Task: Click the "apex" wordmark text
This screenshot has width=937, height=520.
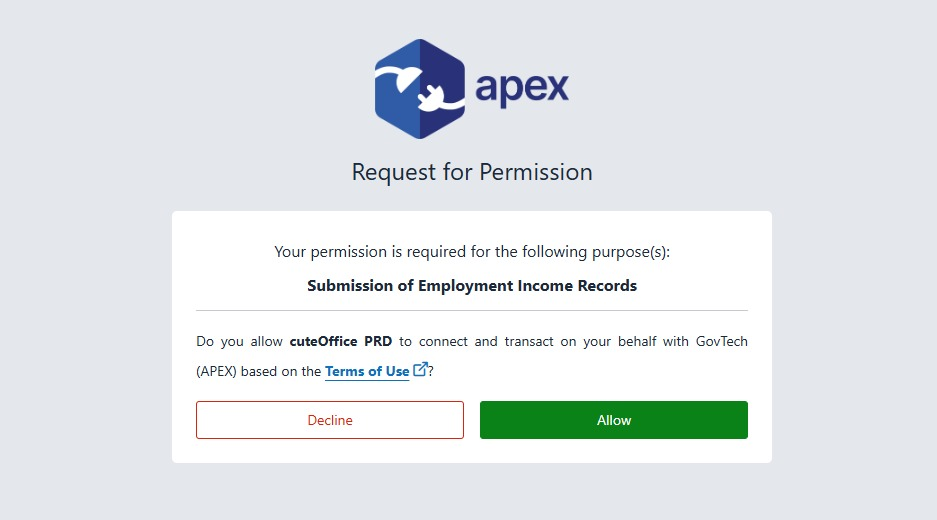Action: pyautogui.click(x=522, y=89)
